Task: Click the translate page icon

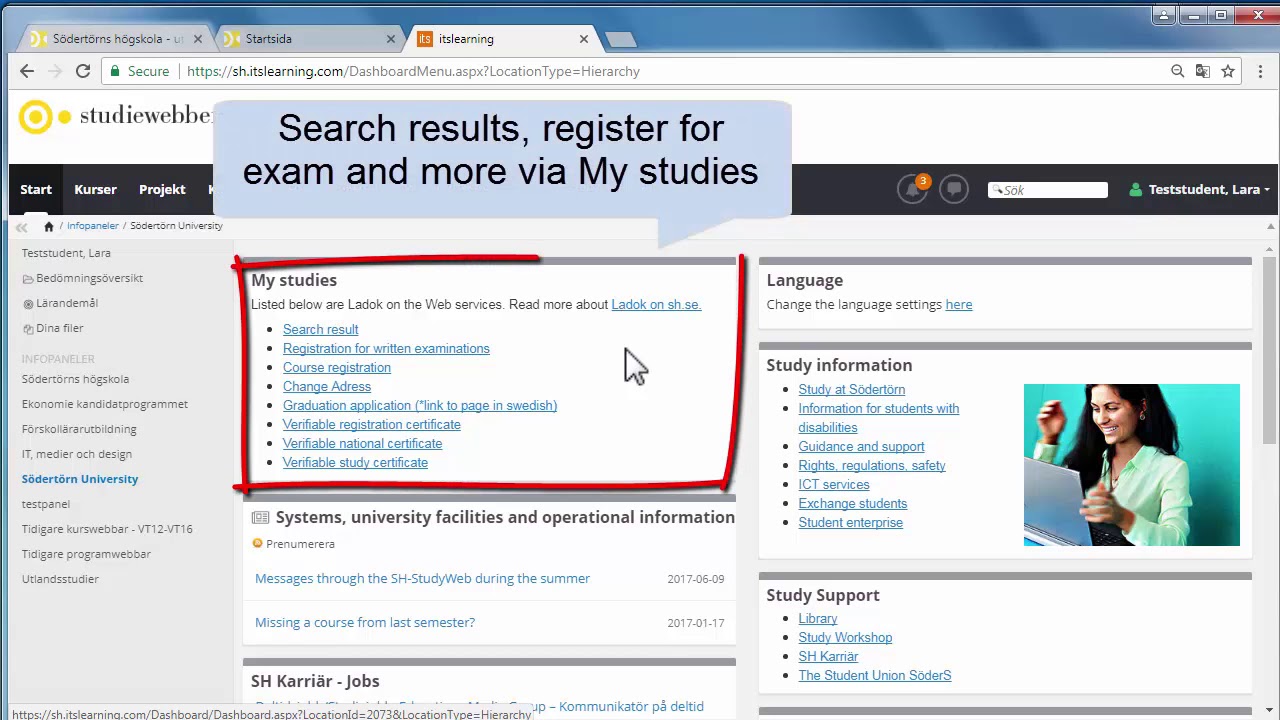Action: pyautogui.click(x=1203, y=71)
